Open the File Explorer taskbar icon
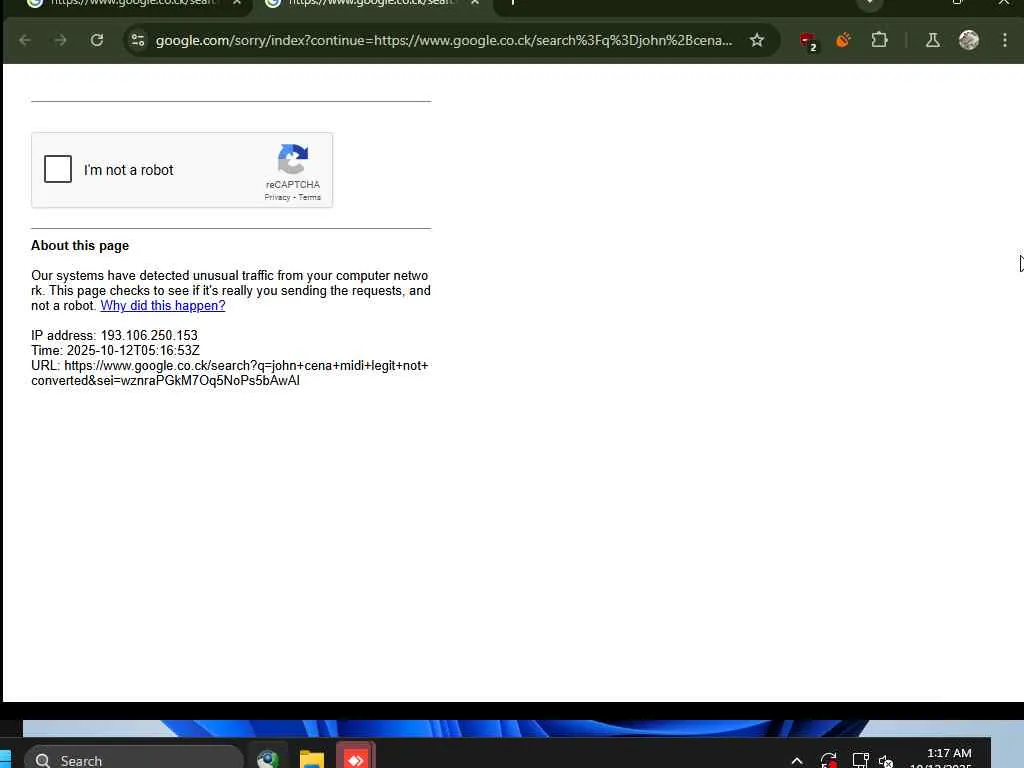 (x=312, y=758)
